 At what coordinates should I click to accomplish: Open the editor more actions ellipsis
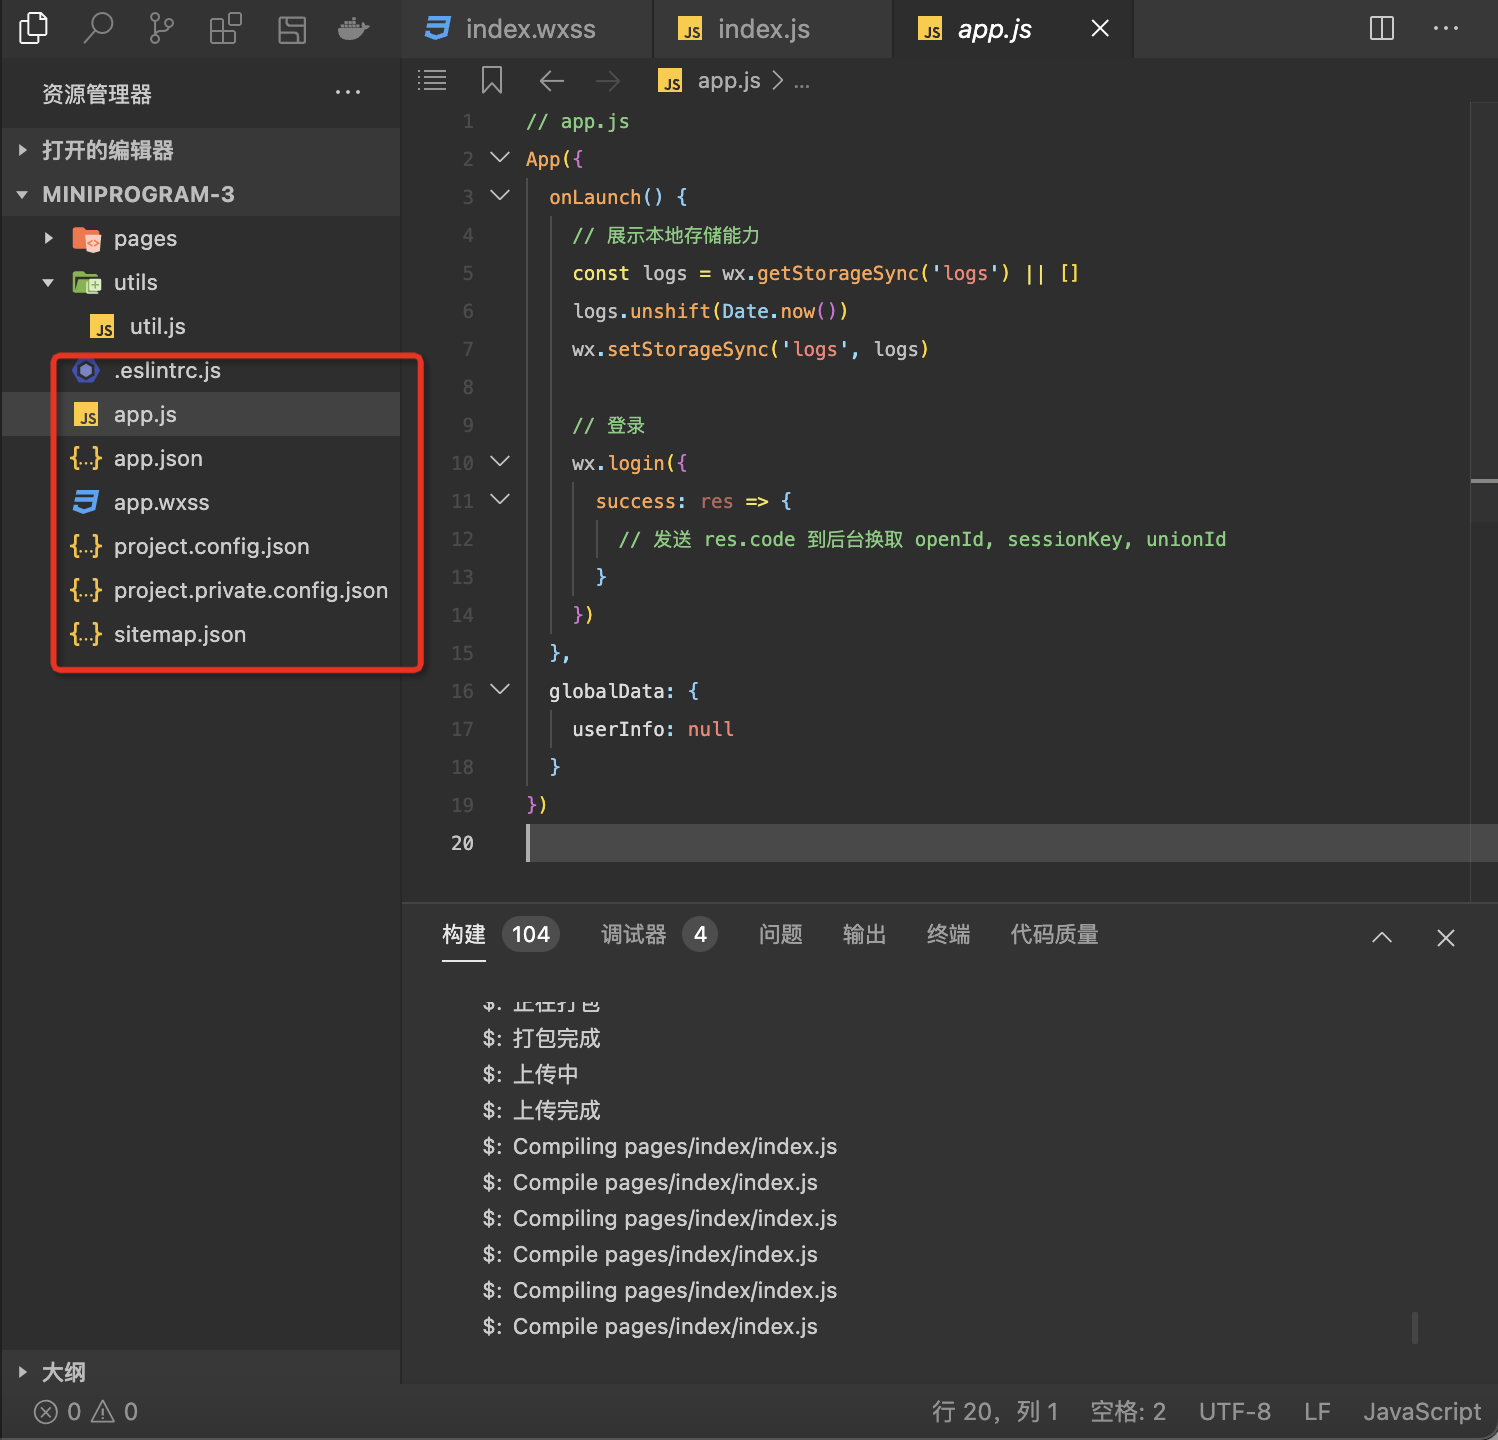1446,29
